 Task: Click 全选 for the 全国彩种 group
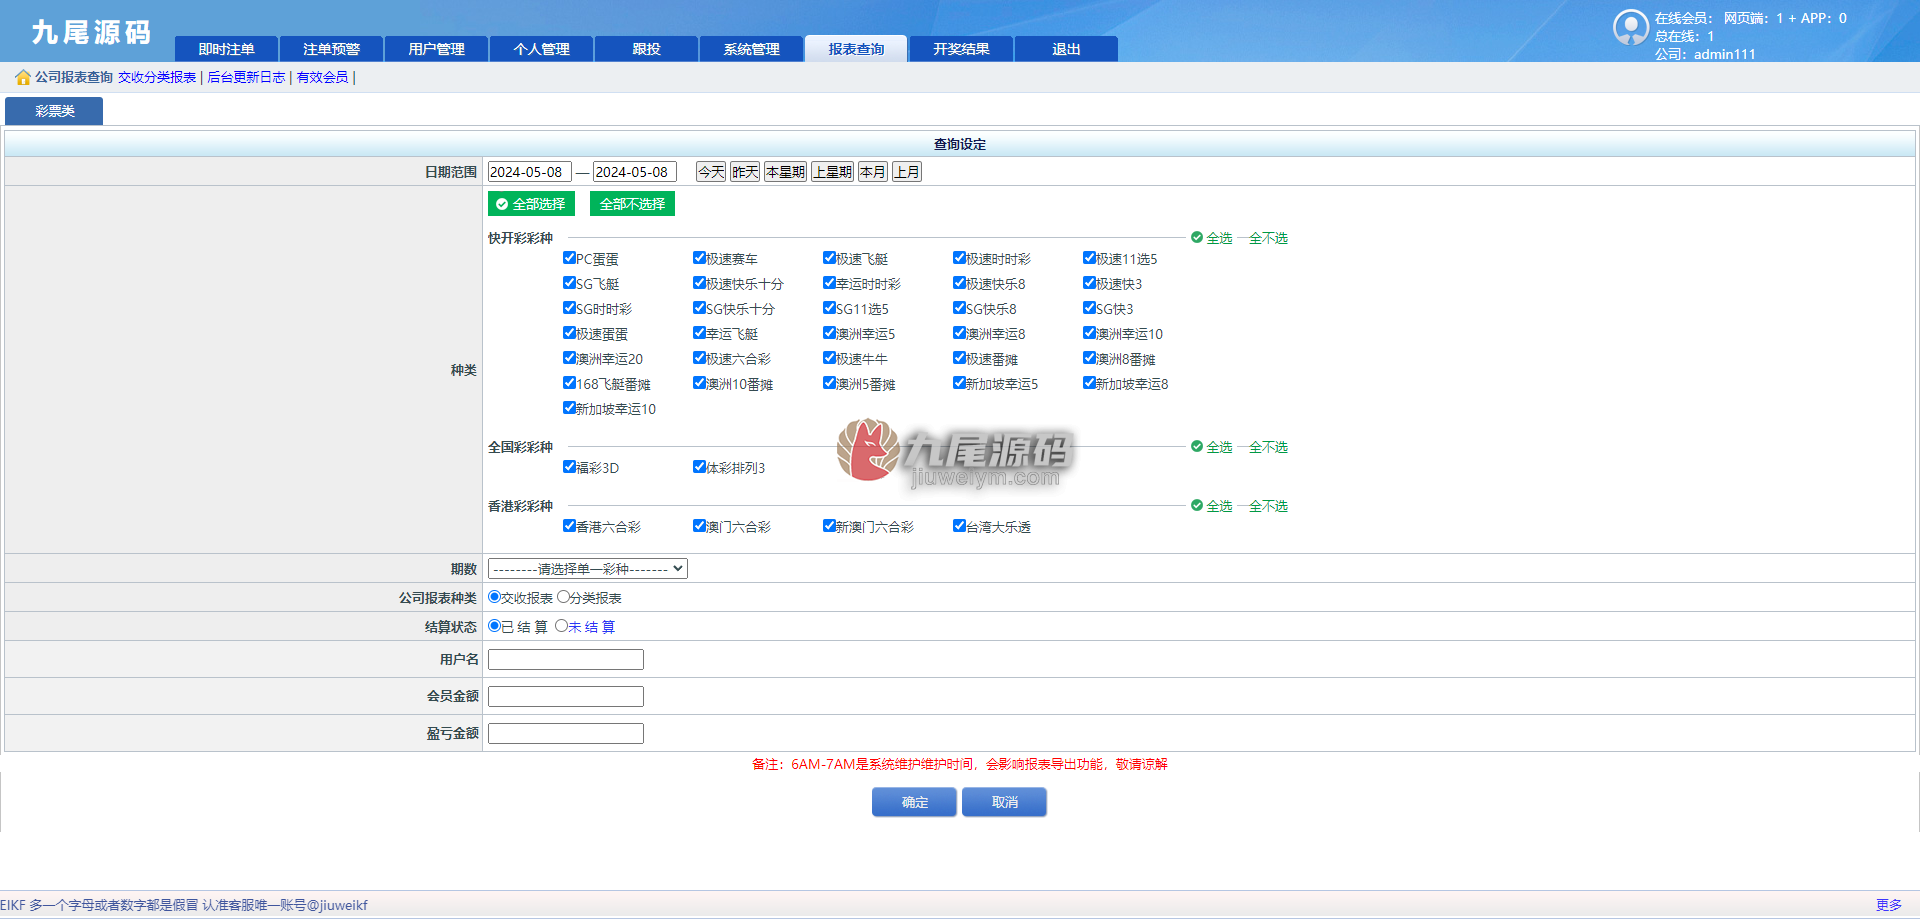coord(1212,447)
